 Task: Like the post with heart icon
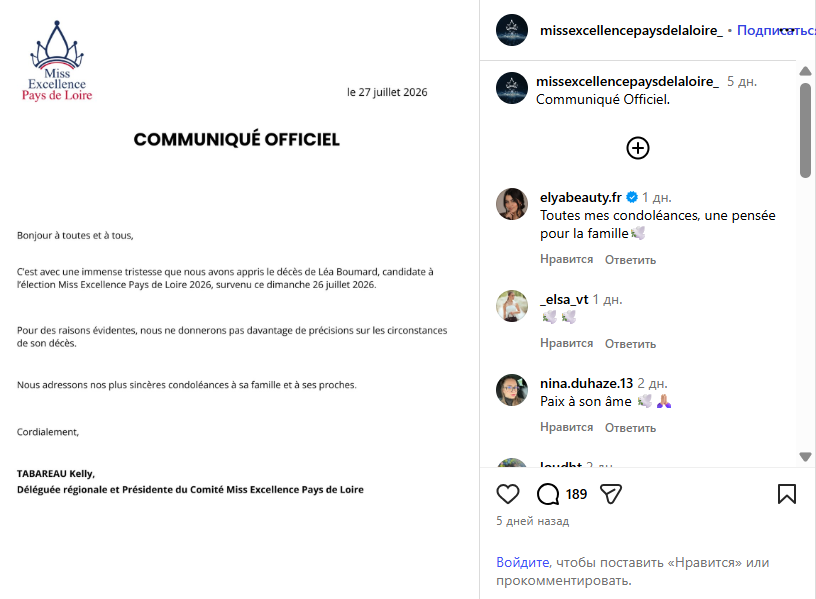pos(507,494)
